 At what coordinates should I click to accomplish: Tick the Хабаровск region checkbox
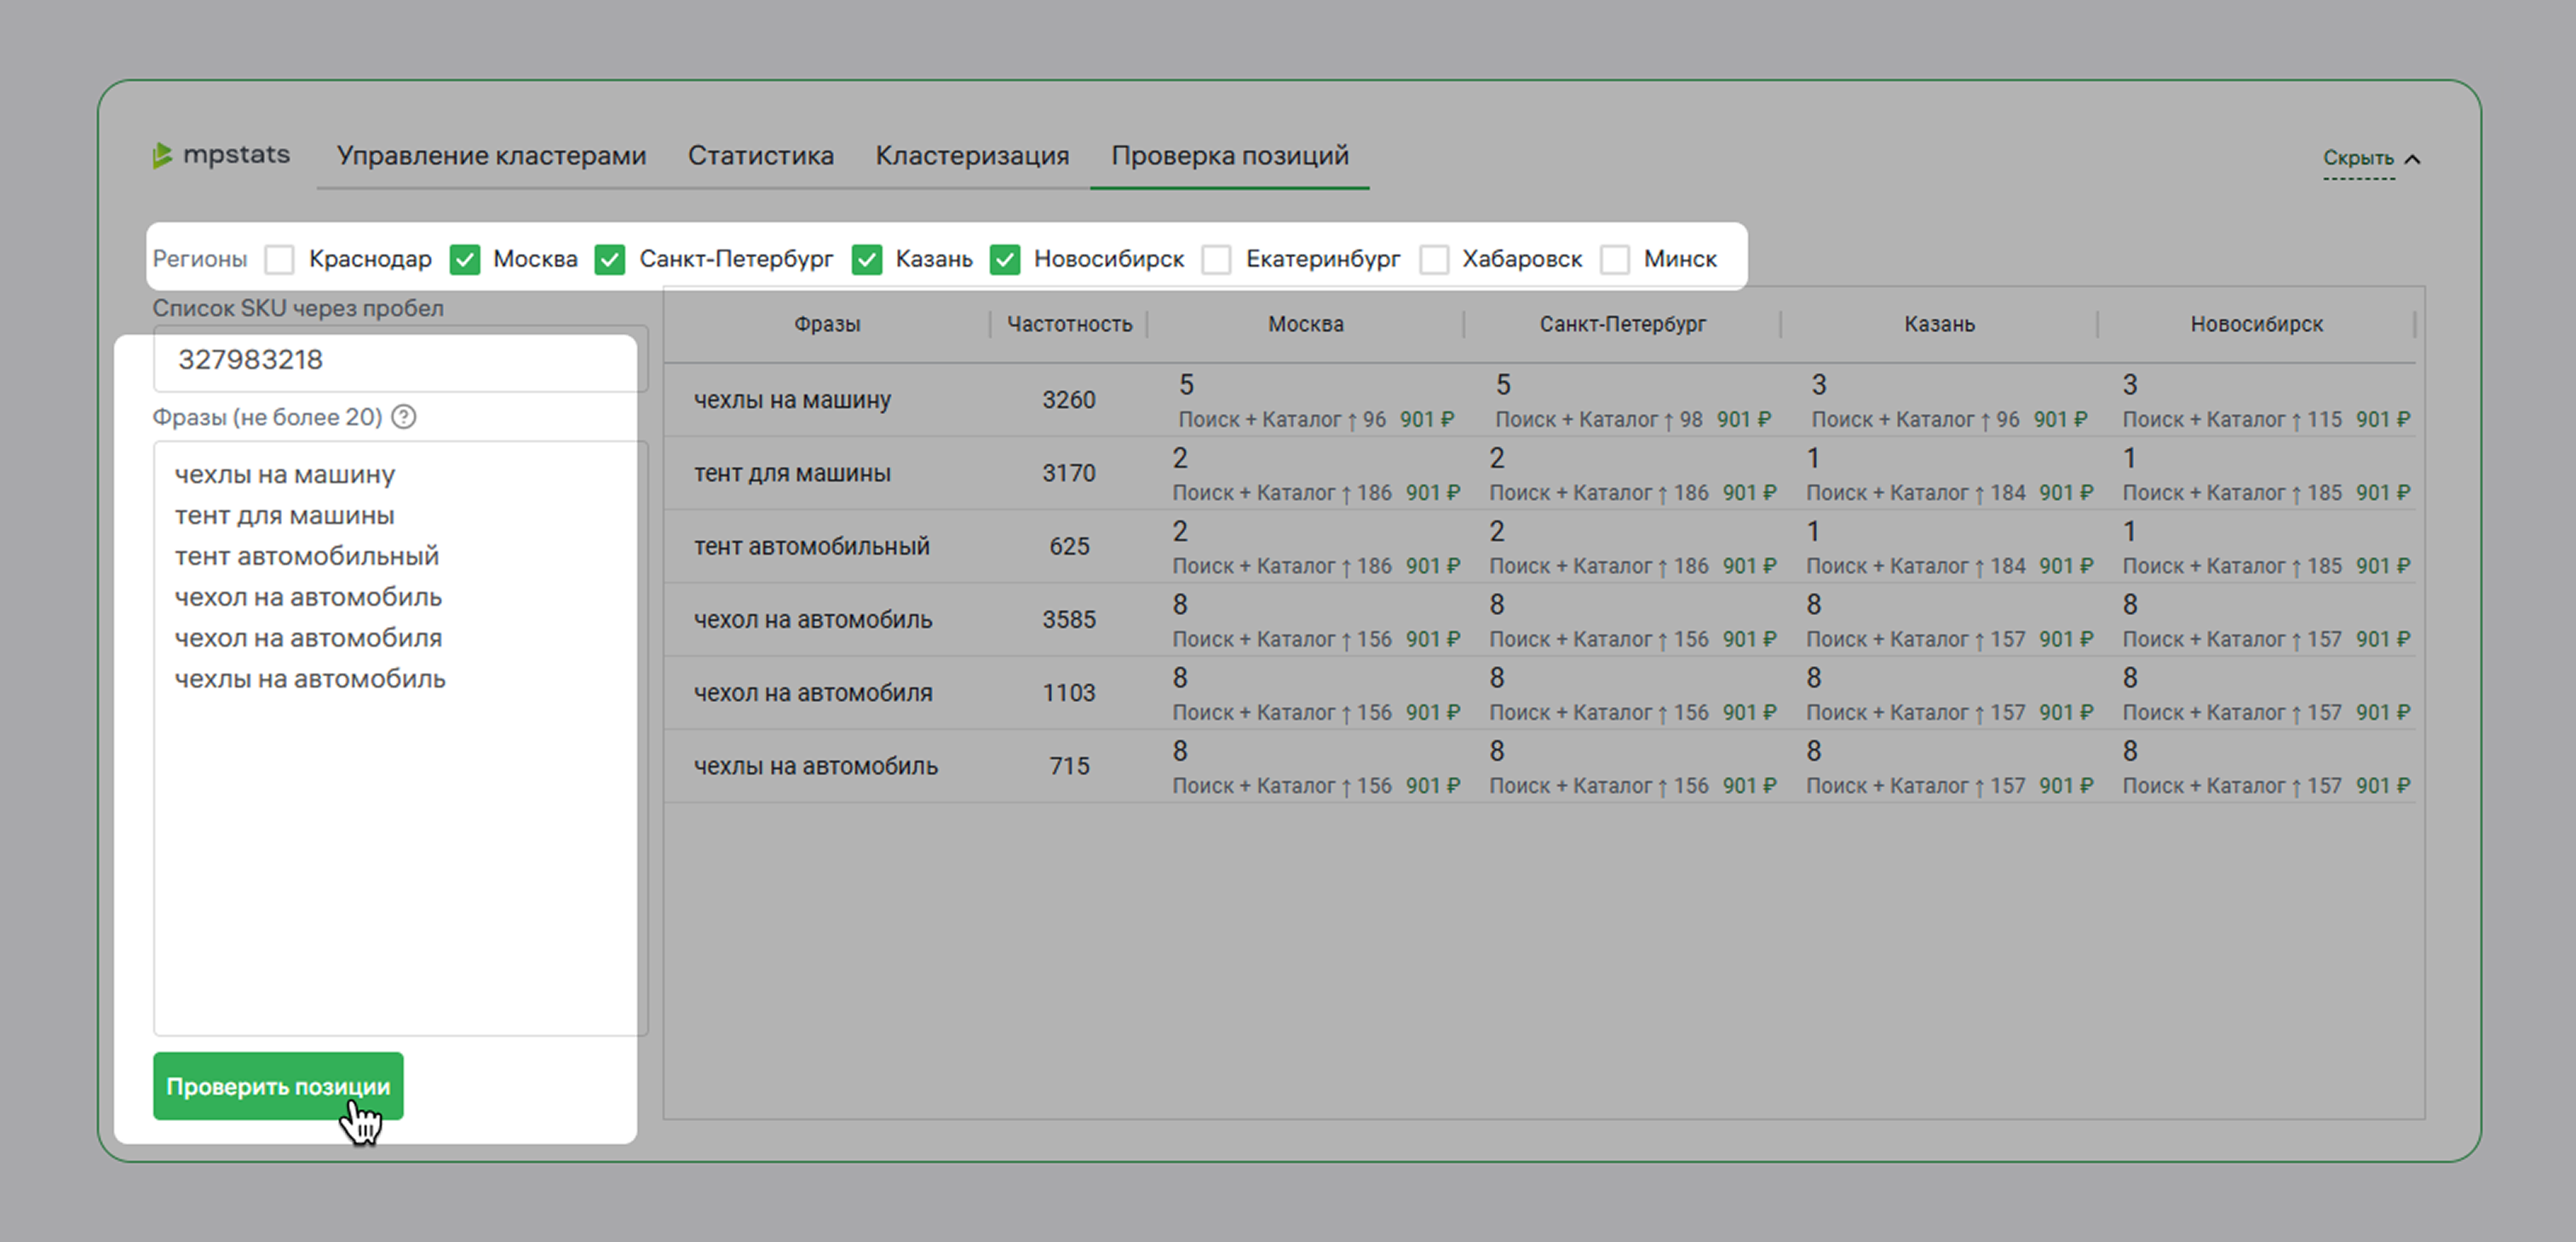tap(1434, 260)
